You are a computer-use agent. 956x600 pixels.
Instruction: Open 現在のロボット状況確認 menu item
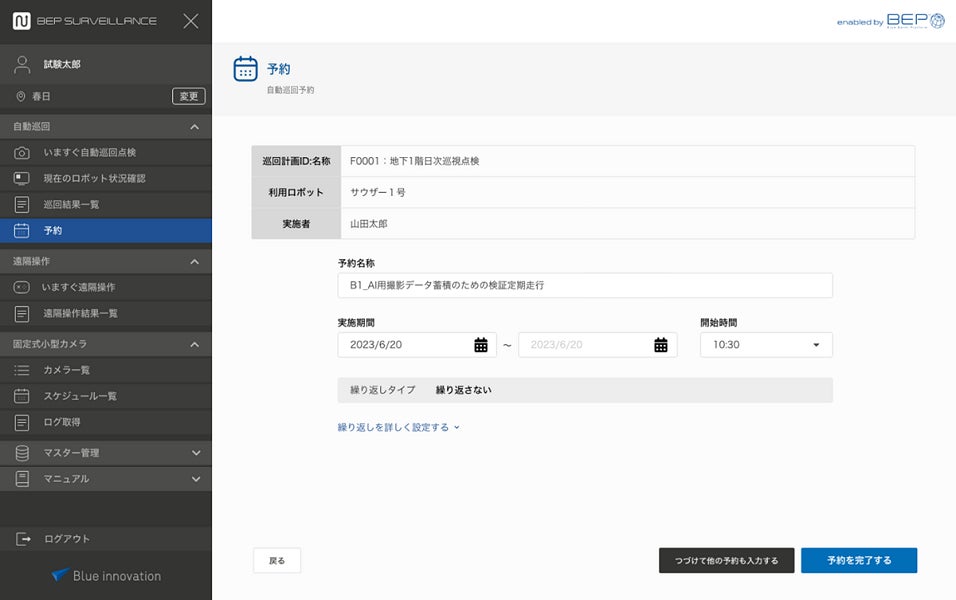[x=95, y=179]
